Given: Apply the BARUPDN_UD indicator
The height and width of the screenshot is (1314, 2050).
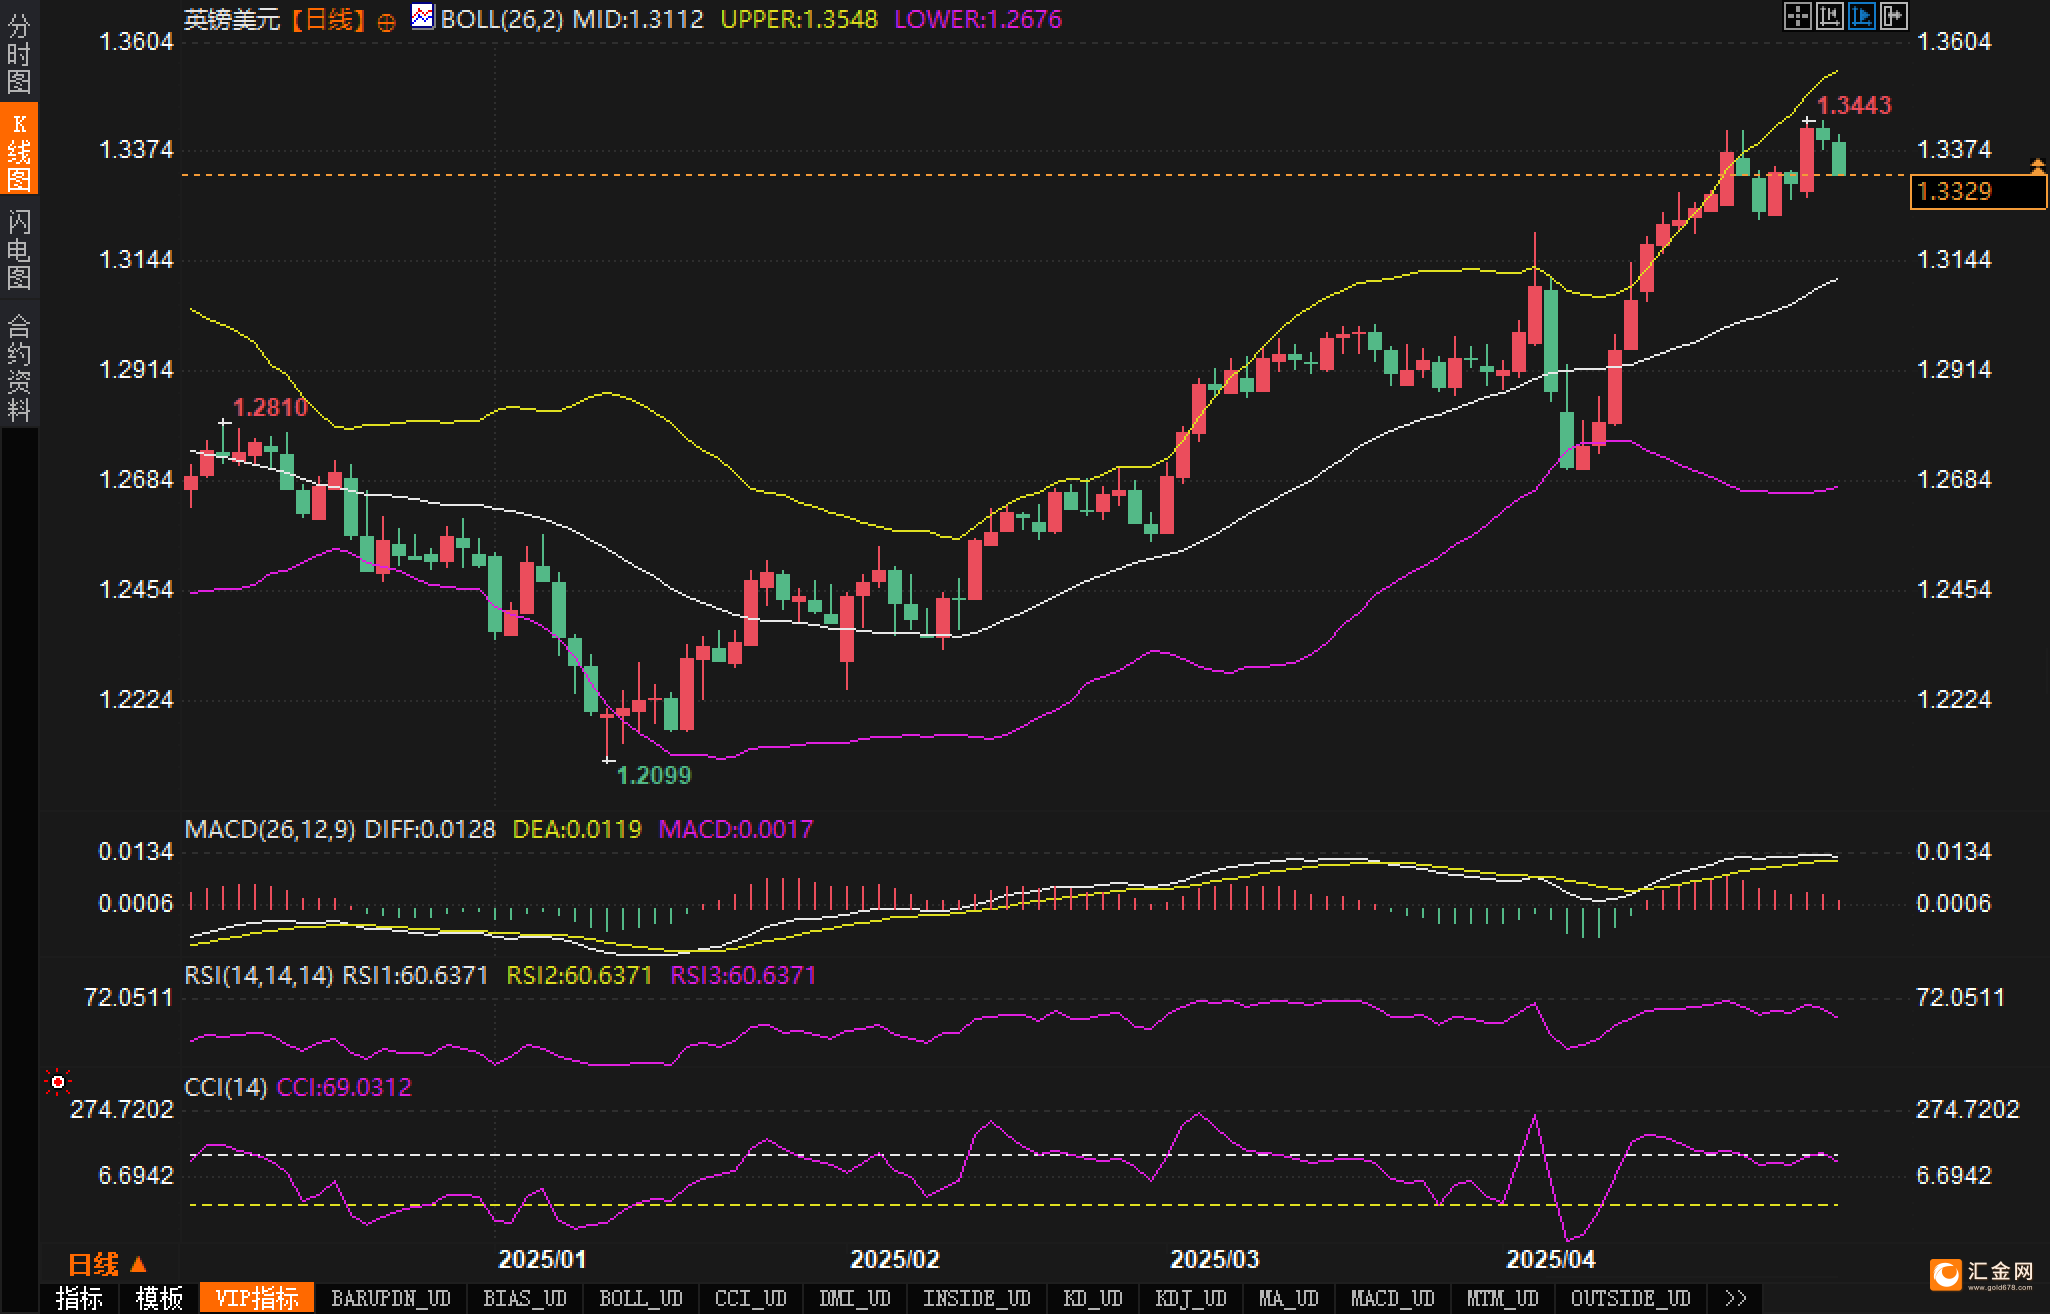Looking at the screenshot, I should click(x=391, y=1298).
